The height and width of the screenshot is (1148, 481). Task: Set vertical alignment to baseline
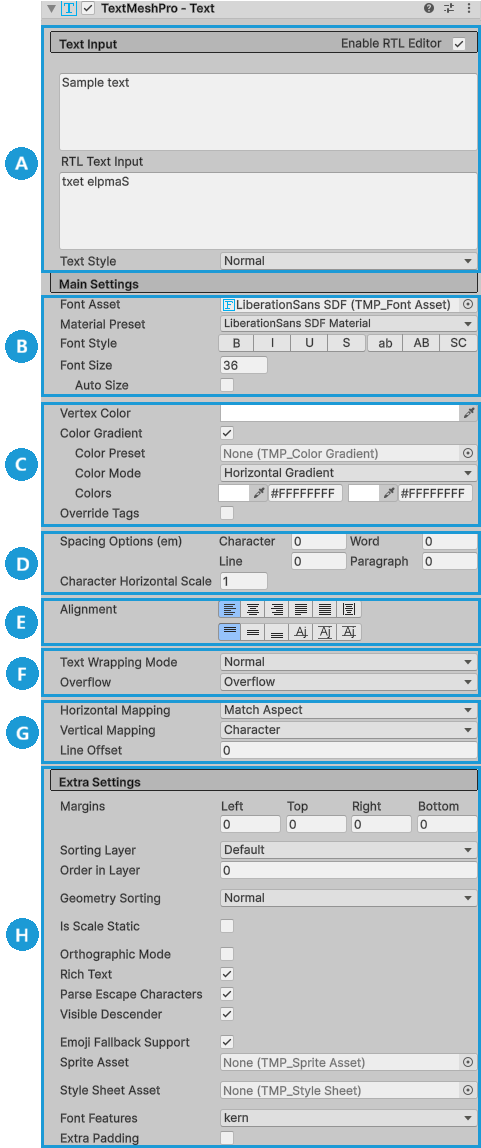coord(299,632)
